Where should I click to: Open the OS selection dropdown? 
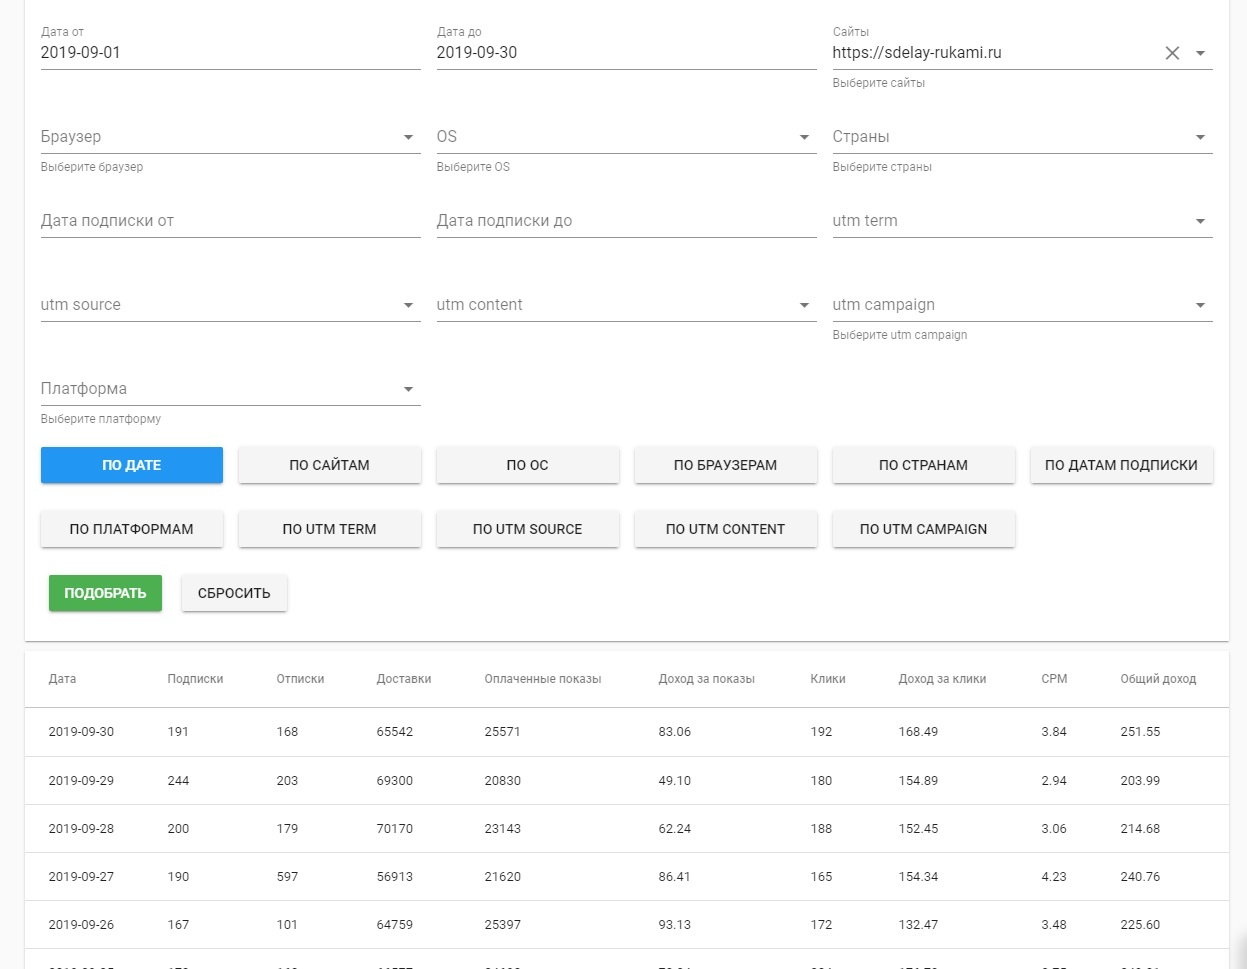804,137
